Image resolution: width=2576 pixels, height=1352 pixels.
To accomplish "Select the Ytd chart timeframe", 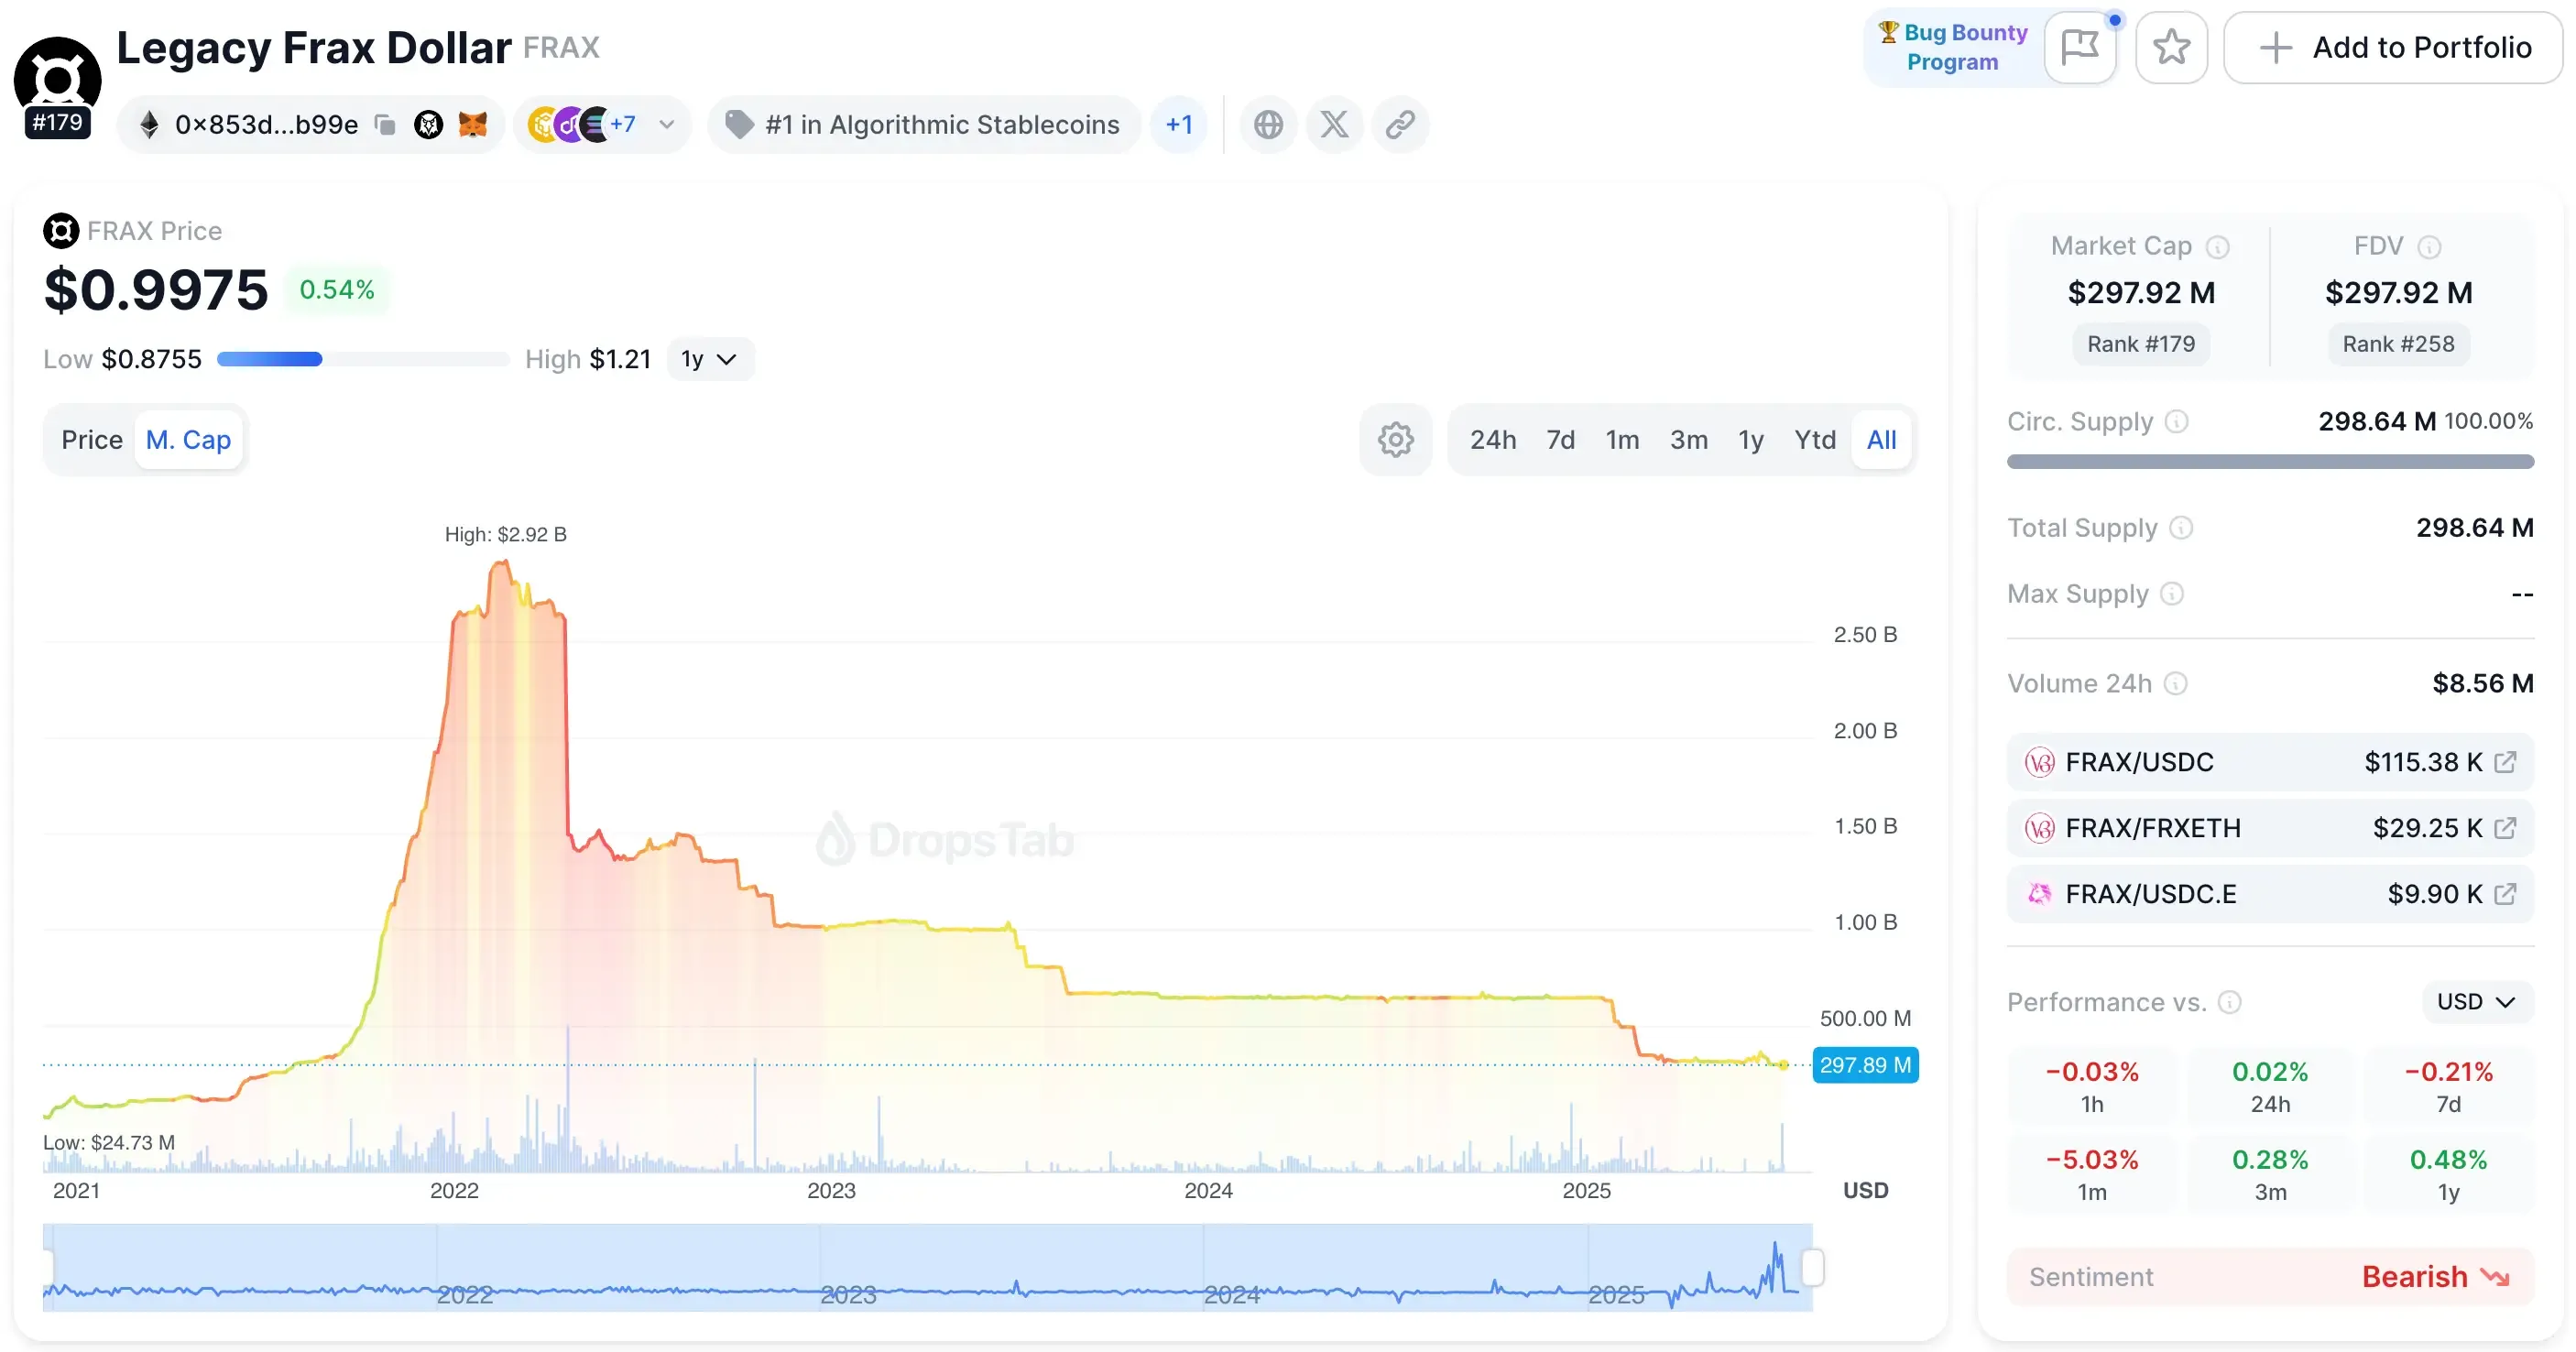I will [x=1814, y=439].
